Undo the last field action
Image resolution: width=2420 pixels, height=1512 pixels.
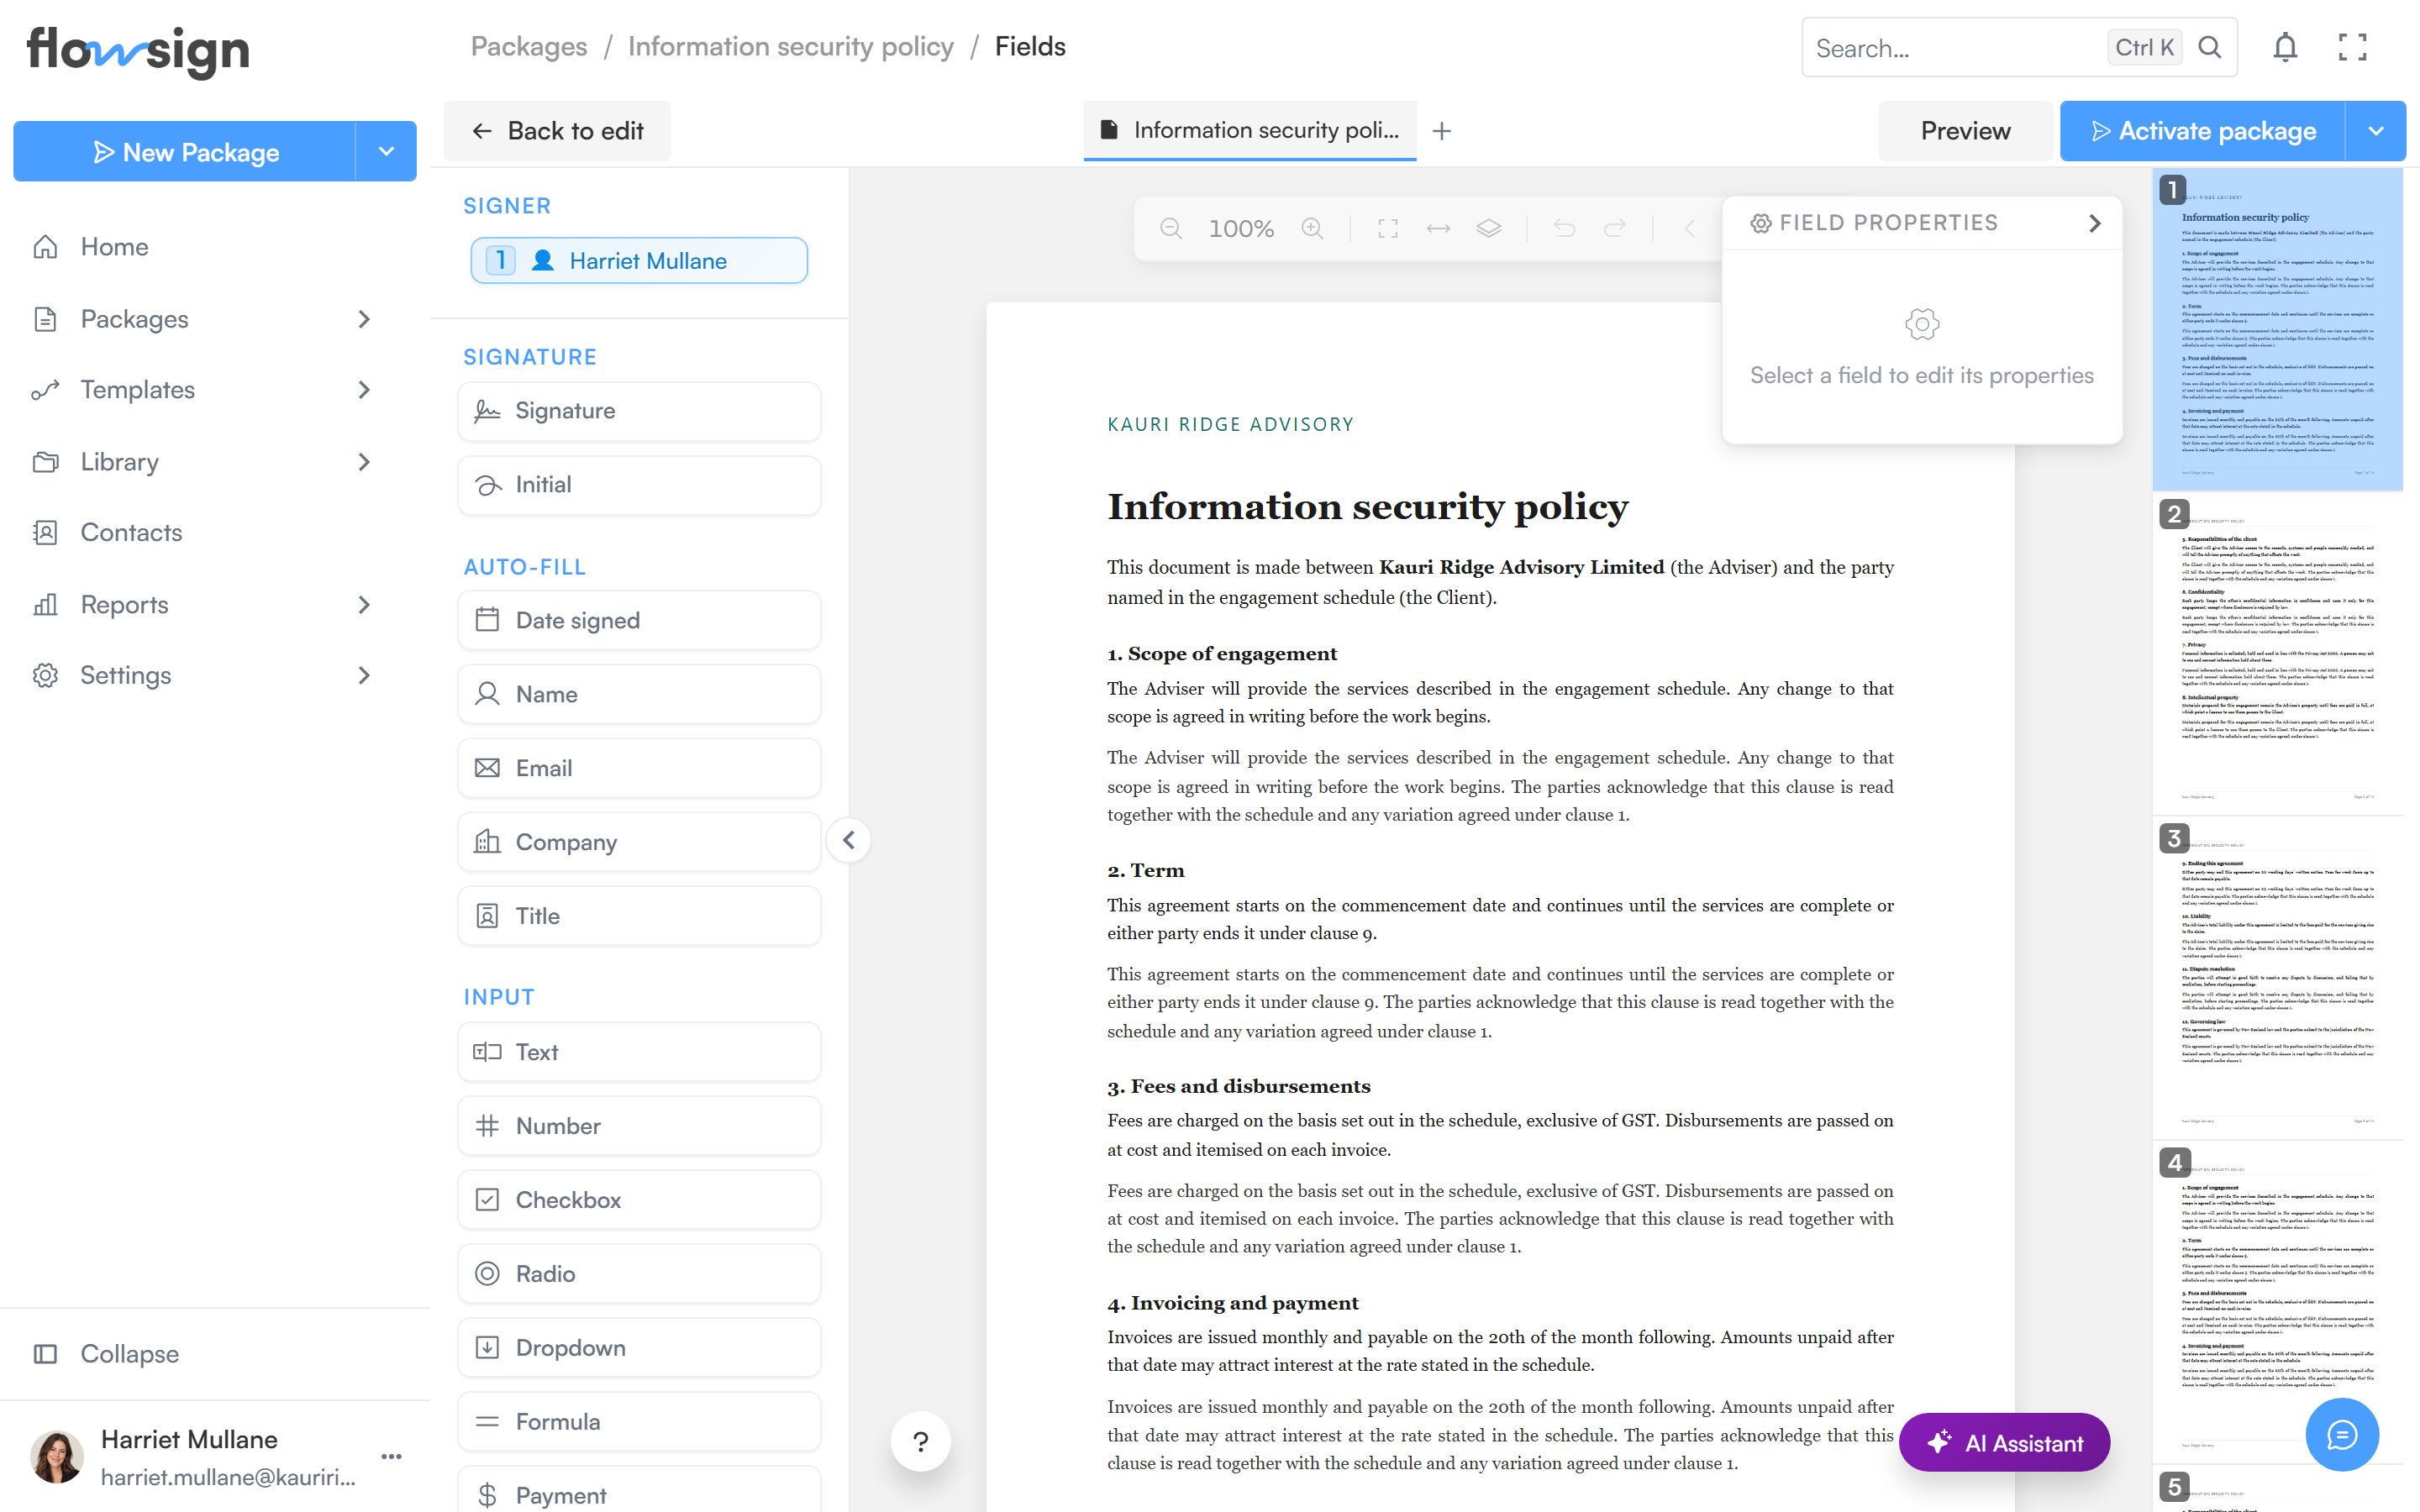[1564, 229]
